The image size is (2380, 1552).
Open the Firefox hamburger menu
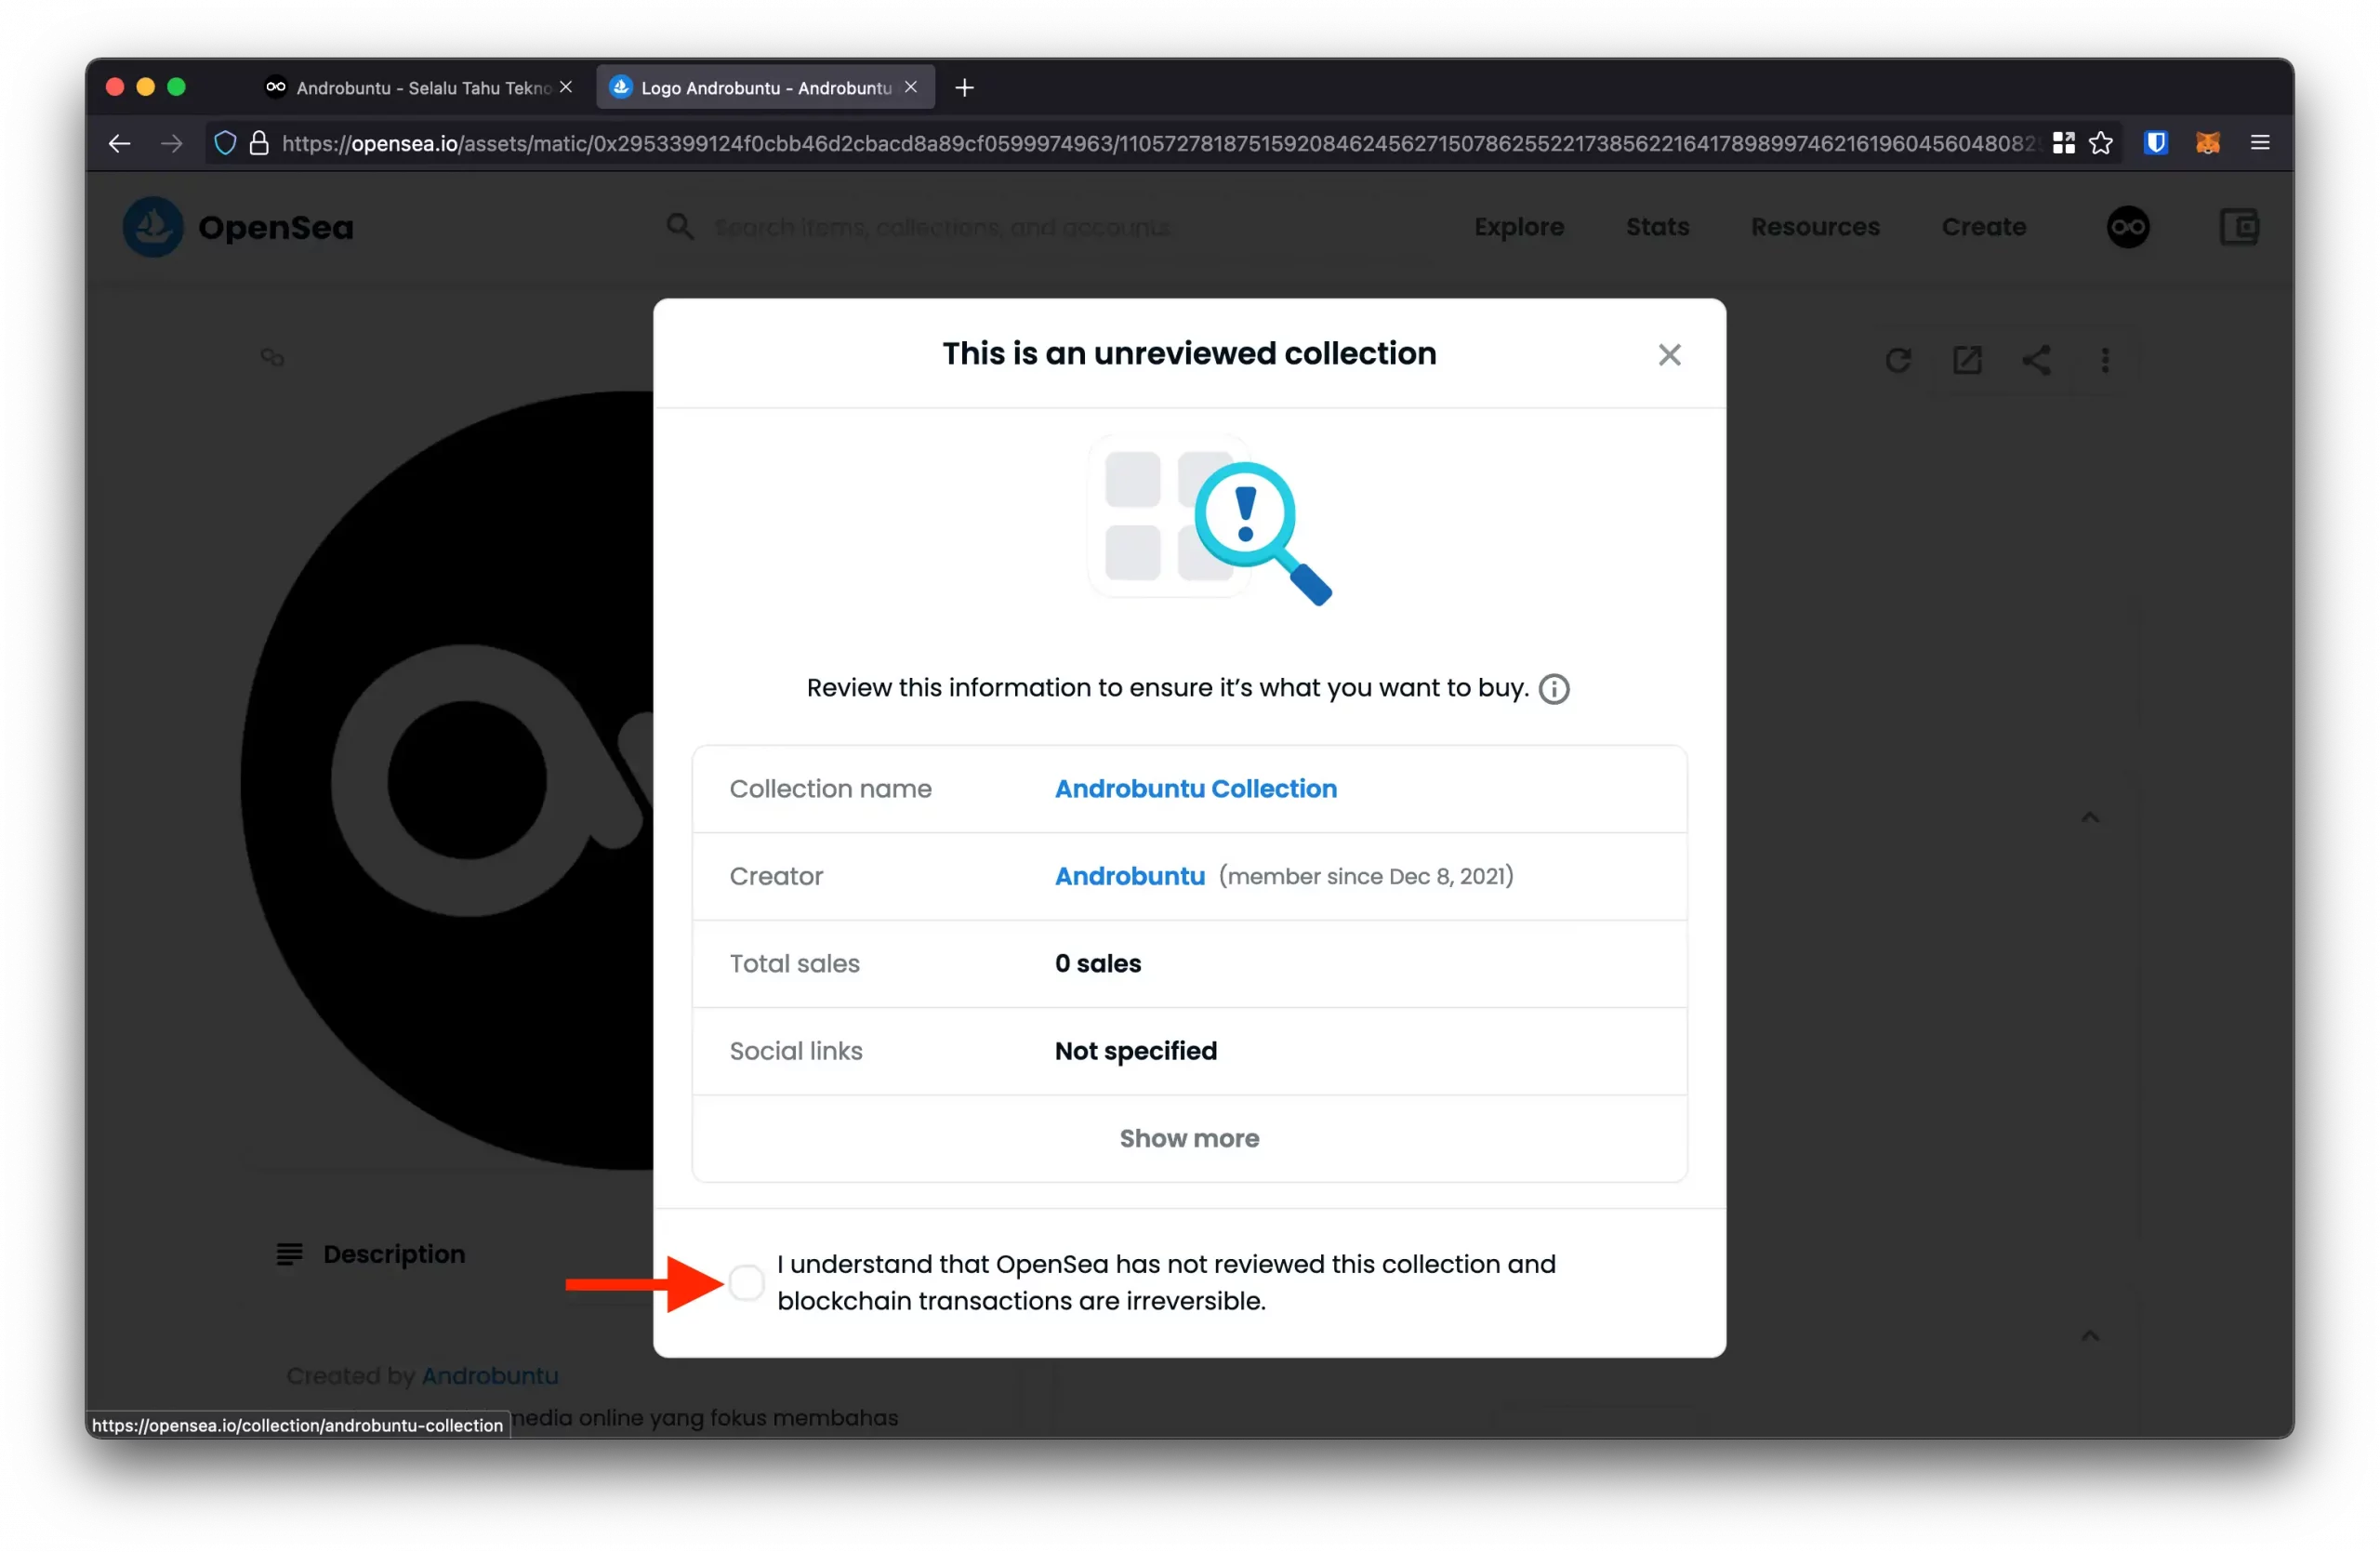(2259, 143)
